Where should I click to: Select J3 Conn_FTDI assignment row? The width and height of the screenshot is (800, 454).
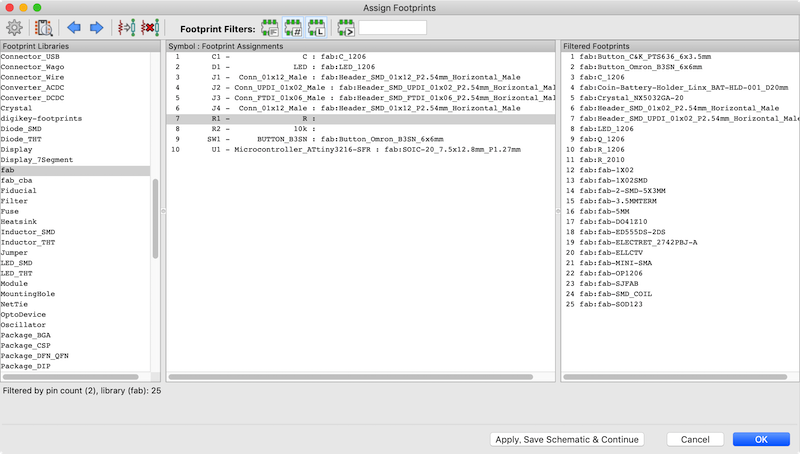coord(361,98)
